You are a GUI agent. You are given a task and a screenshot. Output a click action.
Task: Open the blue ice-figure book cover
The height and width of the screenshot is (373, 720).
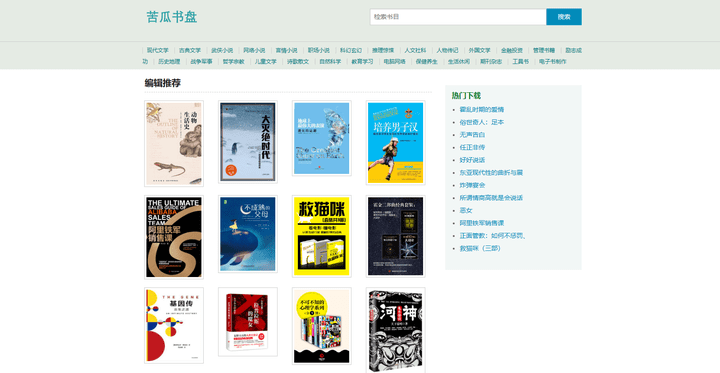[x=322, y=138]
